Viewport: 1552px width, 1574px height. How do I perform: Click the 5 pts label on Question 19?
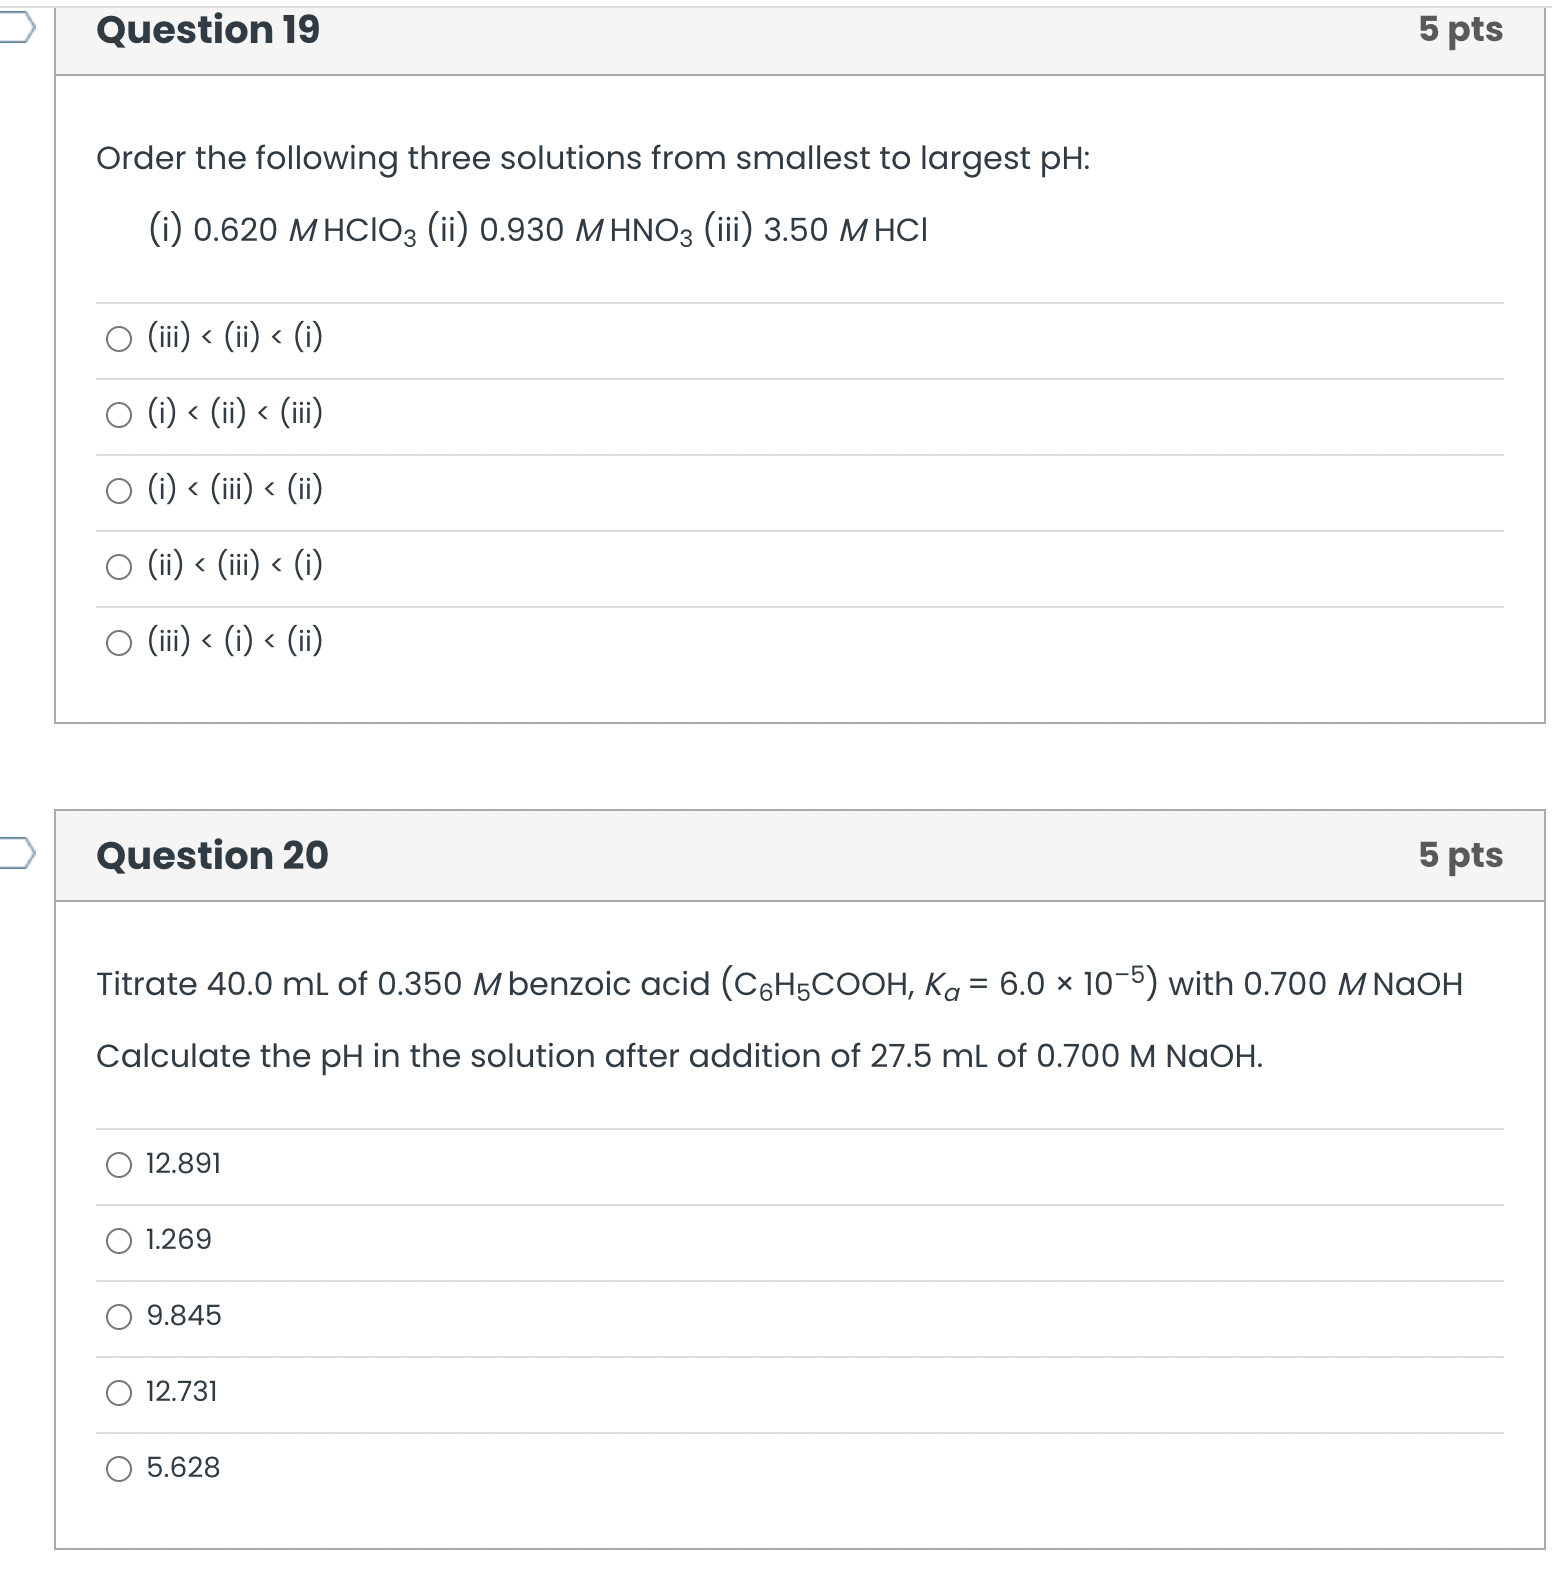pos(1462,30)
